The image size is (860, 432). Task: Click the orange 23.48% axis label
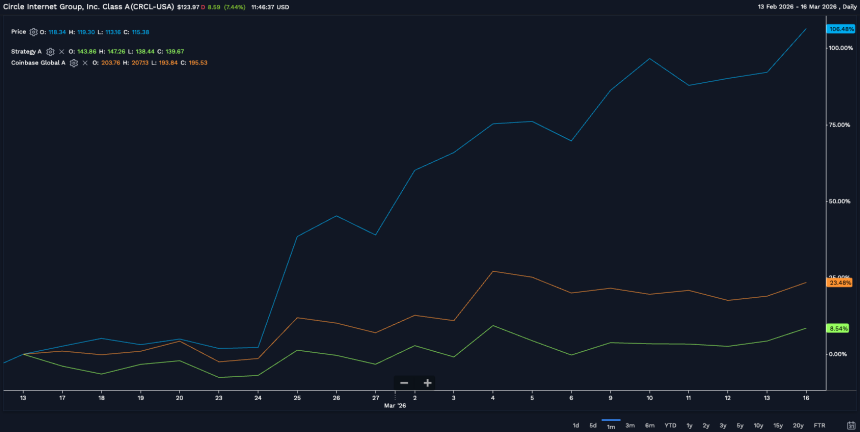click(839, 283)
